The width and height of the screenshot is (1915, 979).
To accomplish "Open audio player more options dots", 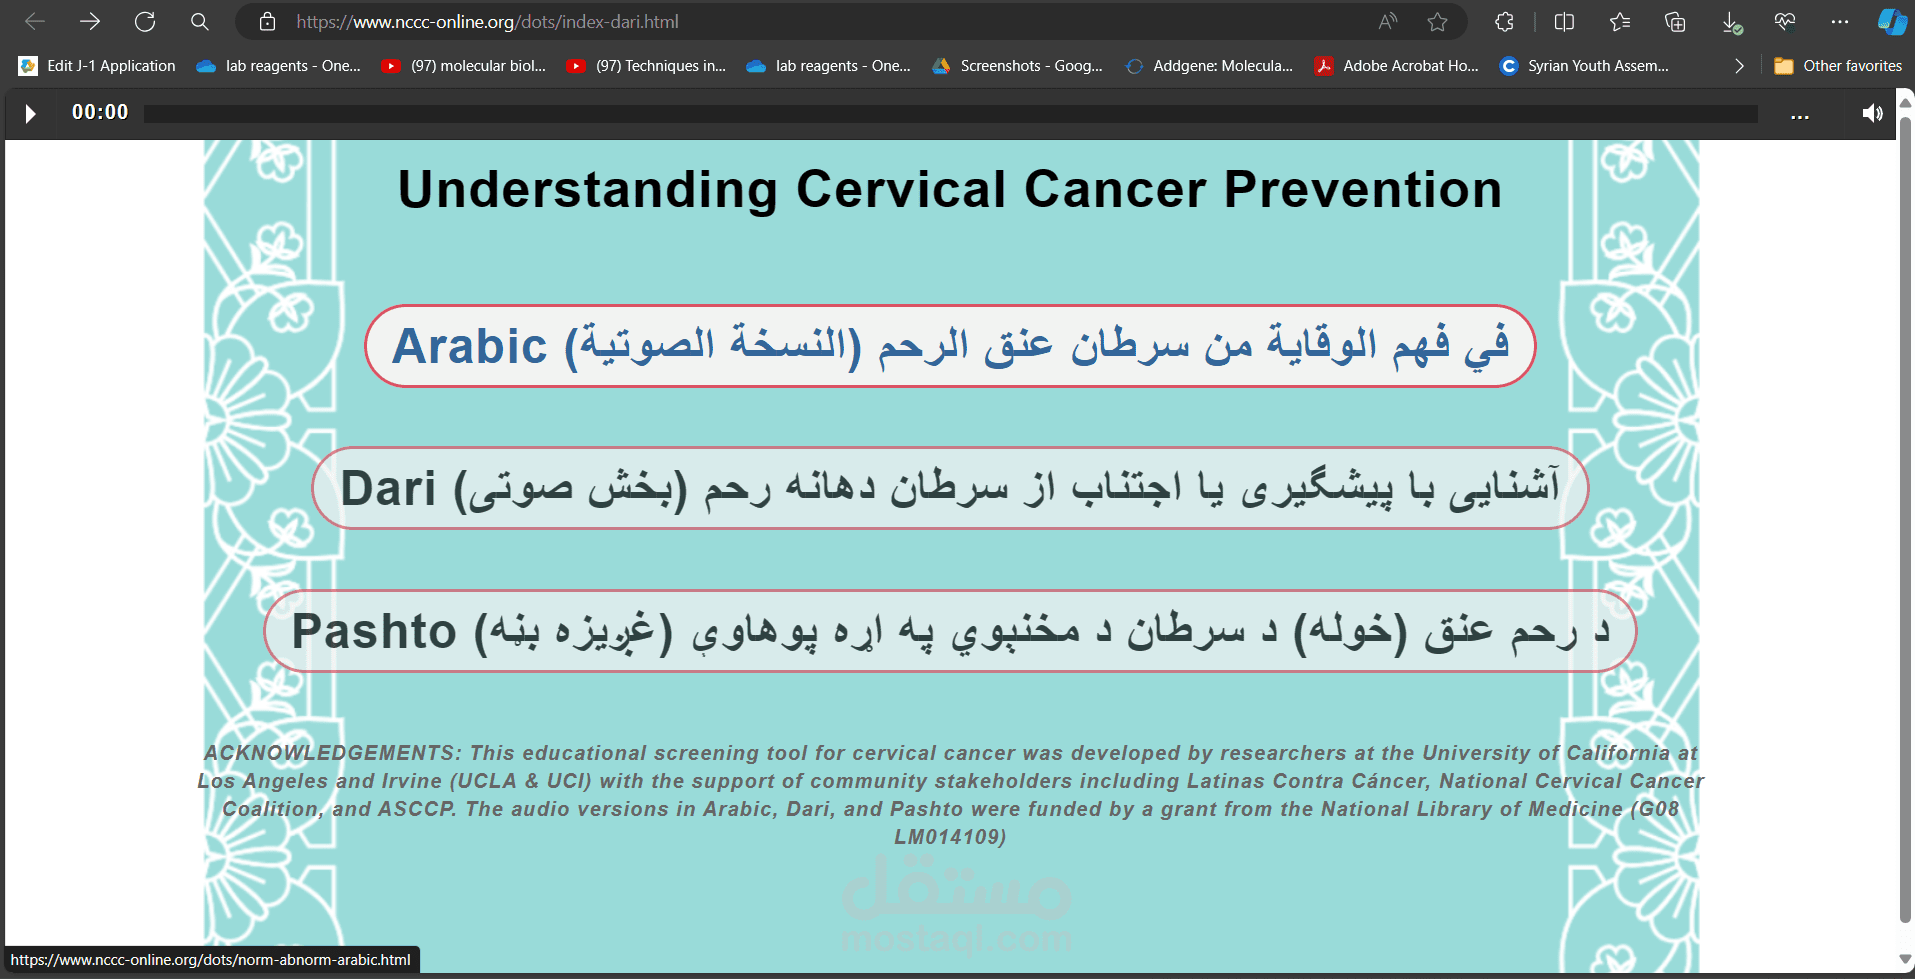I will 1800,116.
